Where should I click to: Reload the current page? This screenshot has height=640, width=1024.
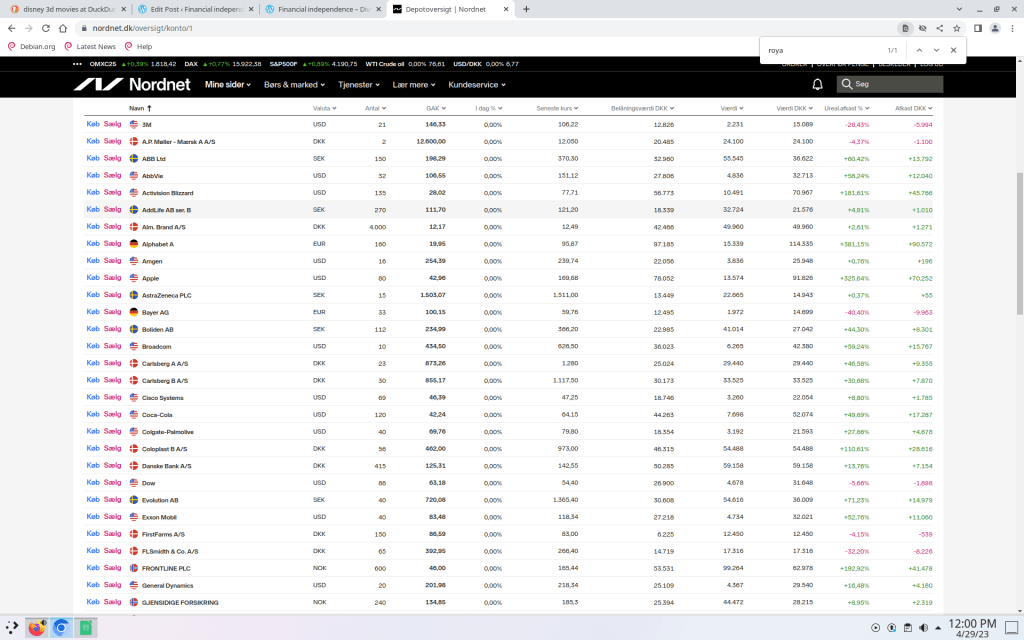coord(51,28)
